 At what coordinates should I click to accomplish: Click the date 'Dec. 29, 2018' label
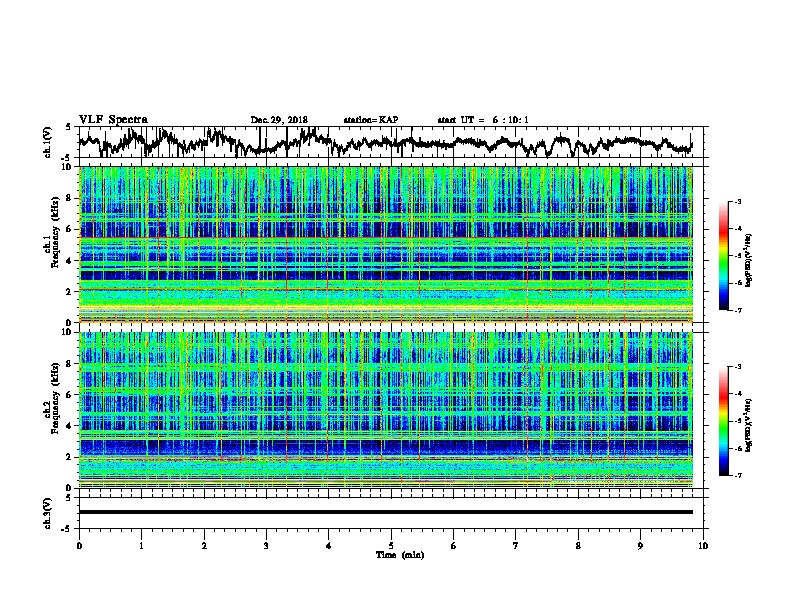point(279,120)
